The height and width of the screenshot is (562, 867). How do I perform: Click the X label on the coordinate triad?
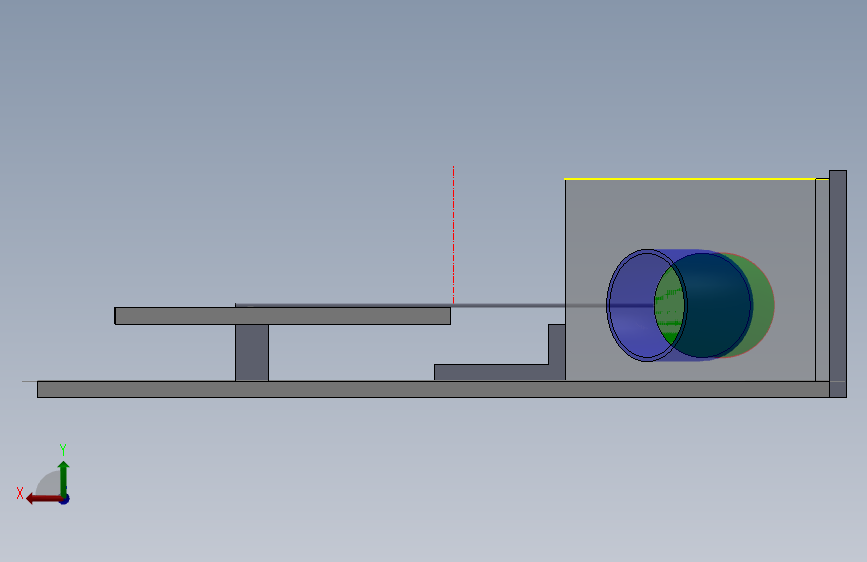[20, 493]
